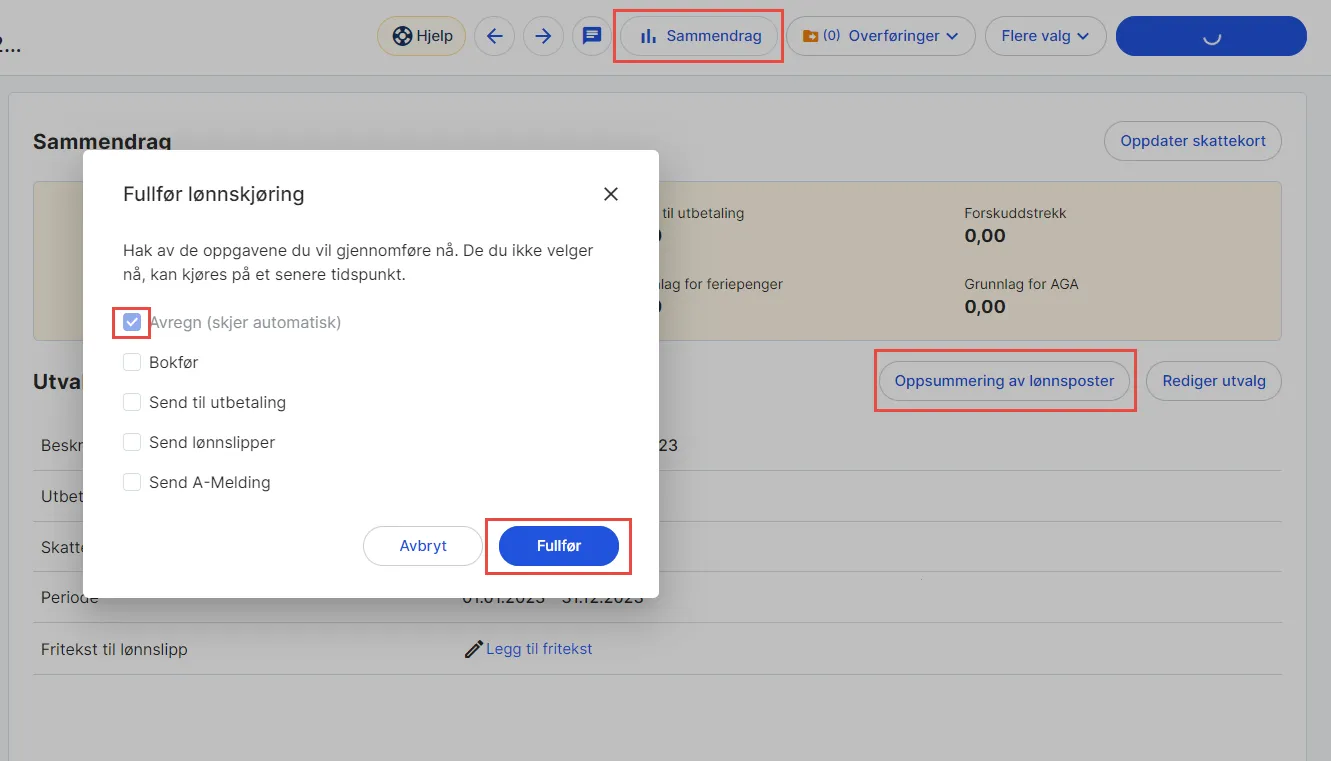Click Rediger utvalg
Image resolution: width=1331 pixels, height=761 pixels.
tap(1213, 381)
